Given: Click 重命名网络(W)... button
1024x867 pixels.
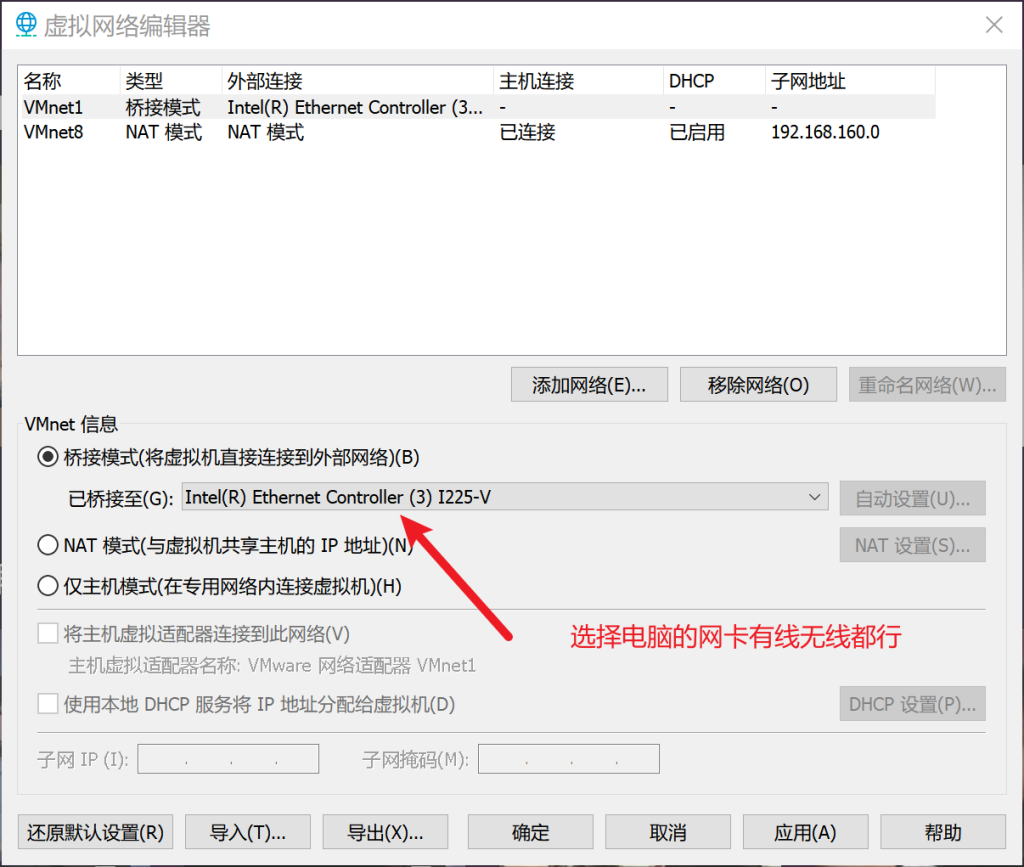Looking at the screenshot, I should pos(927,385).
